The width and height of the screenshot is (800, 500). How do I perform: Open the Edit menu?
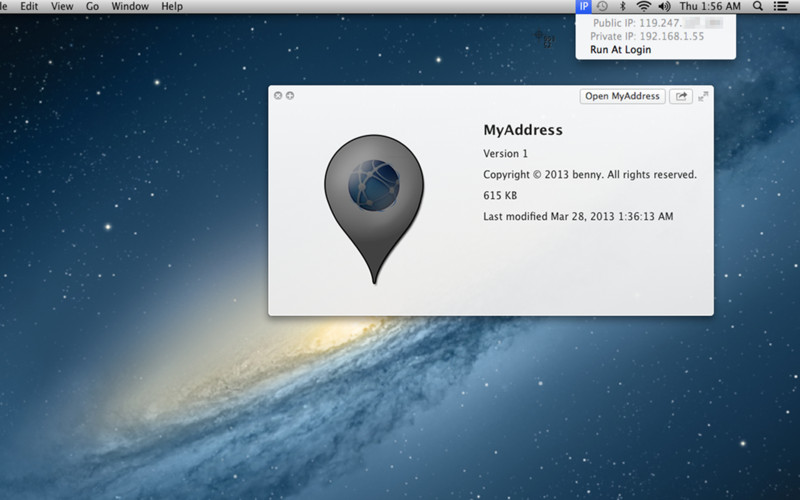tap(29, 7)
